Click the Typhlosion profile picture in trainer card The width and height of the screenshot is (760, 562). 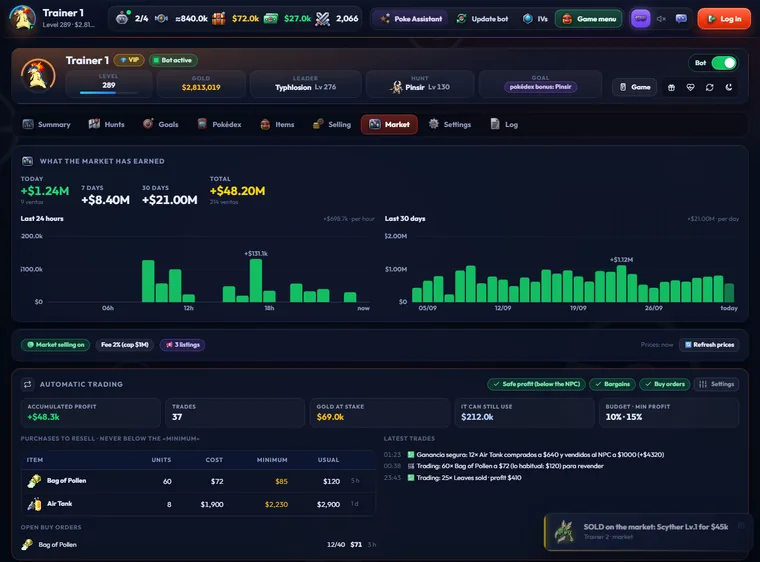click(38, 76)
